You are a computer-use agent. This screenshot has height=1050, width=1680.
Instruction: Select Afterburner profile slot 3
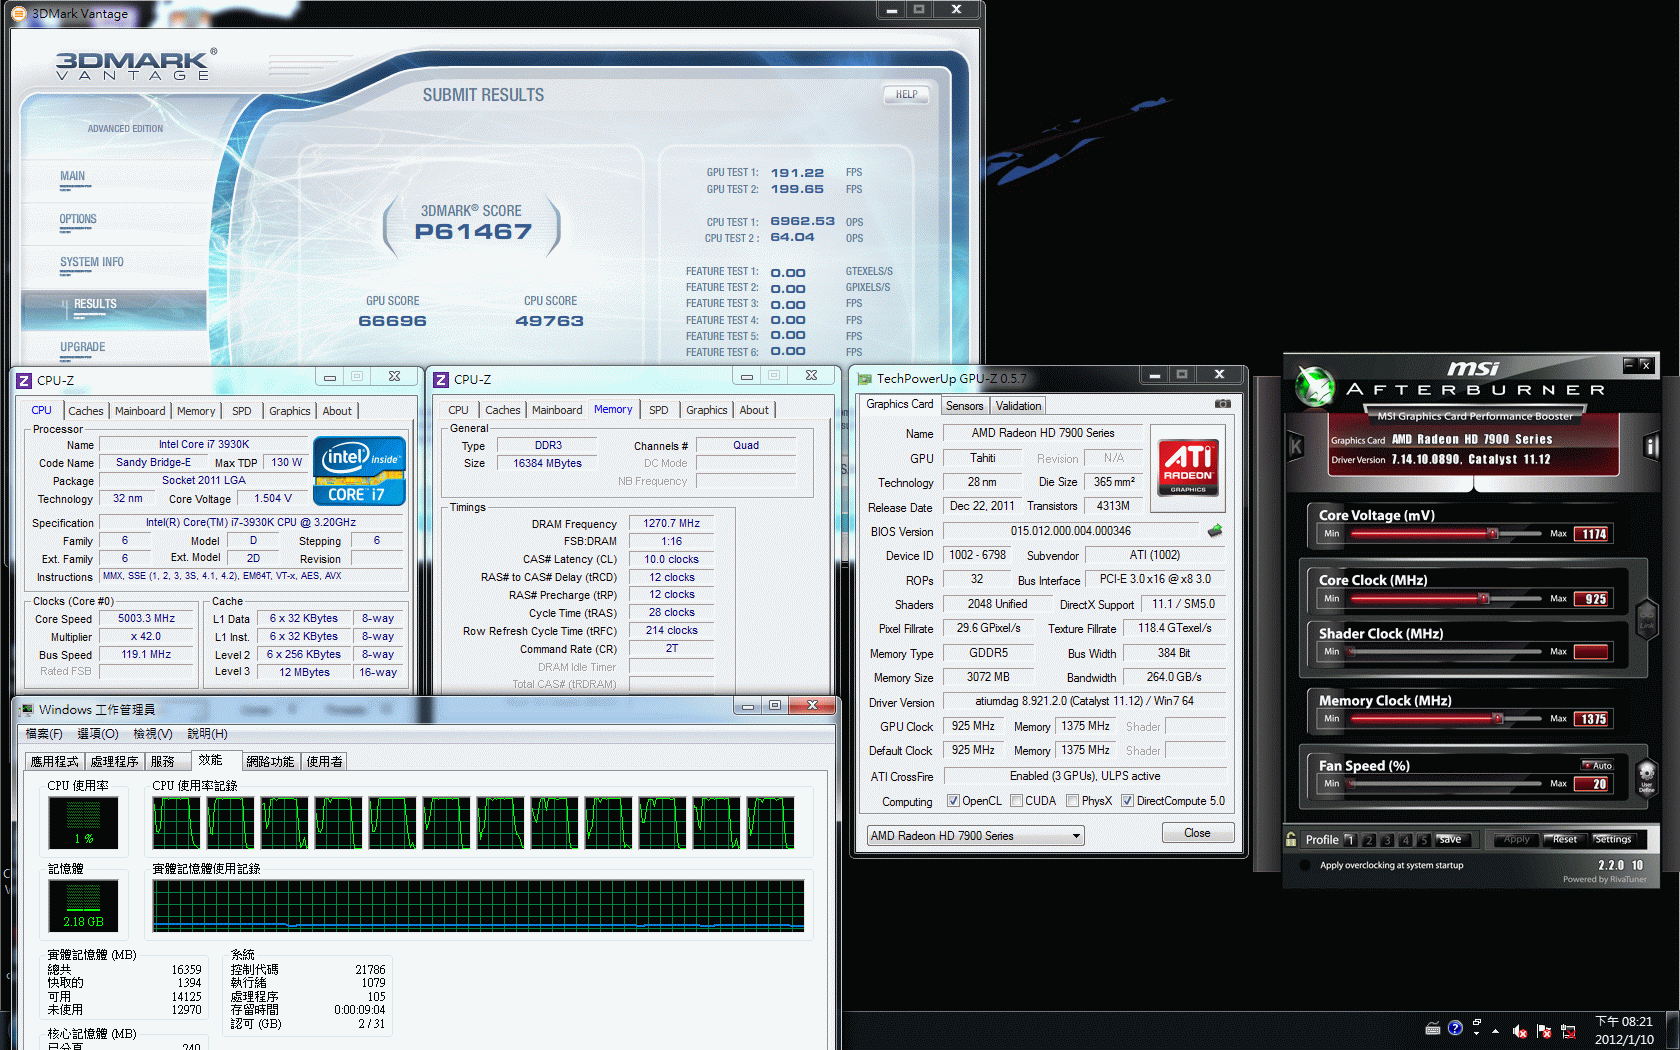(x=1387, y=840)
